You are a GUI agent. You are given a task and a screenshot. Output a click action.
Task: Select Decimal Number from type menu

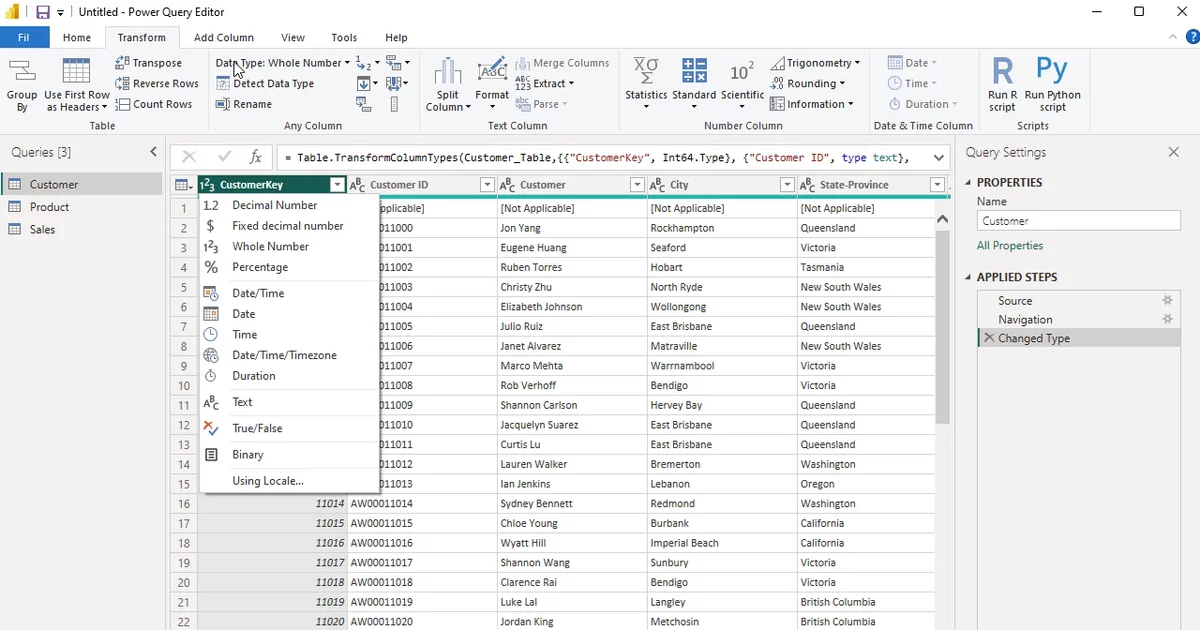click(289, 205)
